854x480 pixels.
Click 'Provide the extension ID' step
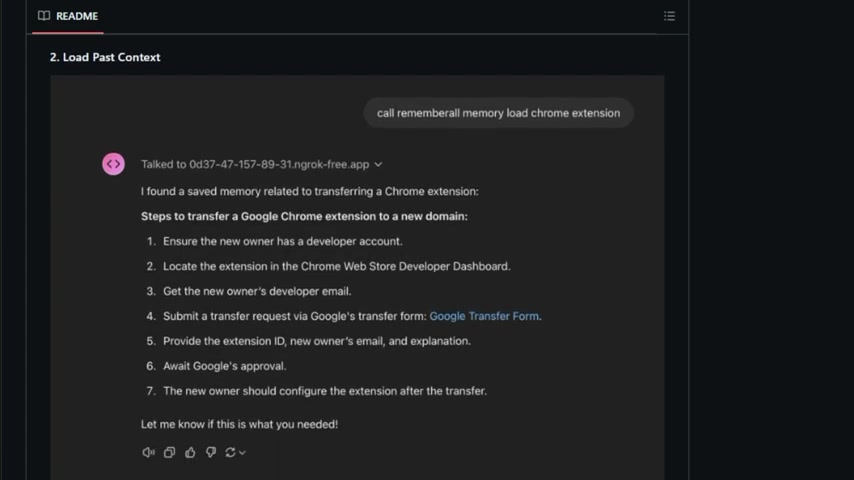click(316, 341)
